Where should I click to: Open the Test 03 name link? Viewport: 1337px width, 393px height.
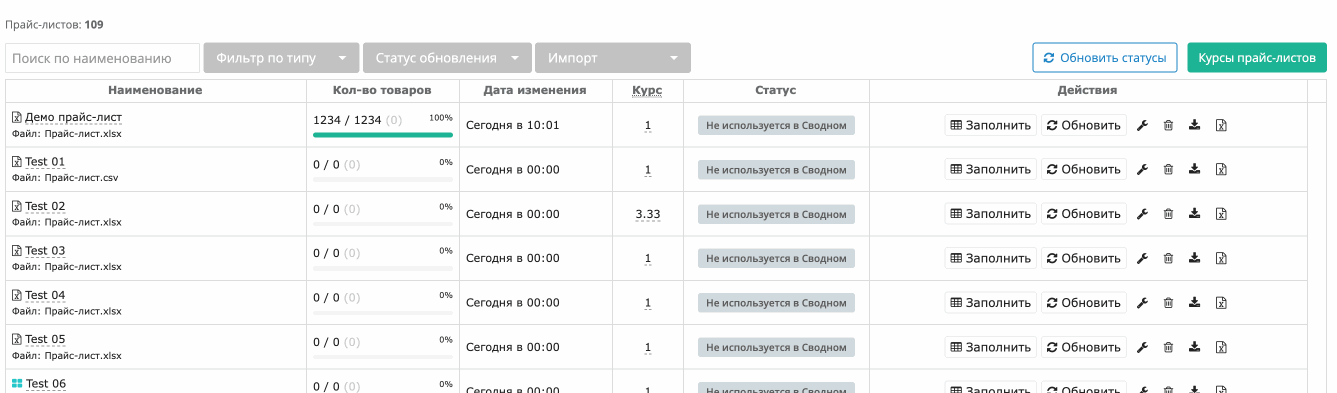[45, 251]
